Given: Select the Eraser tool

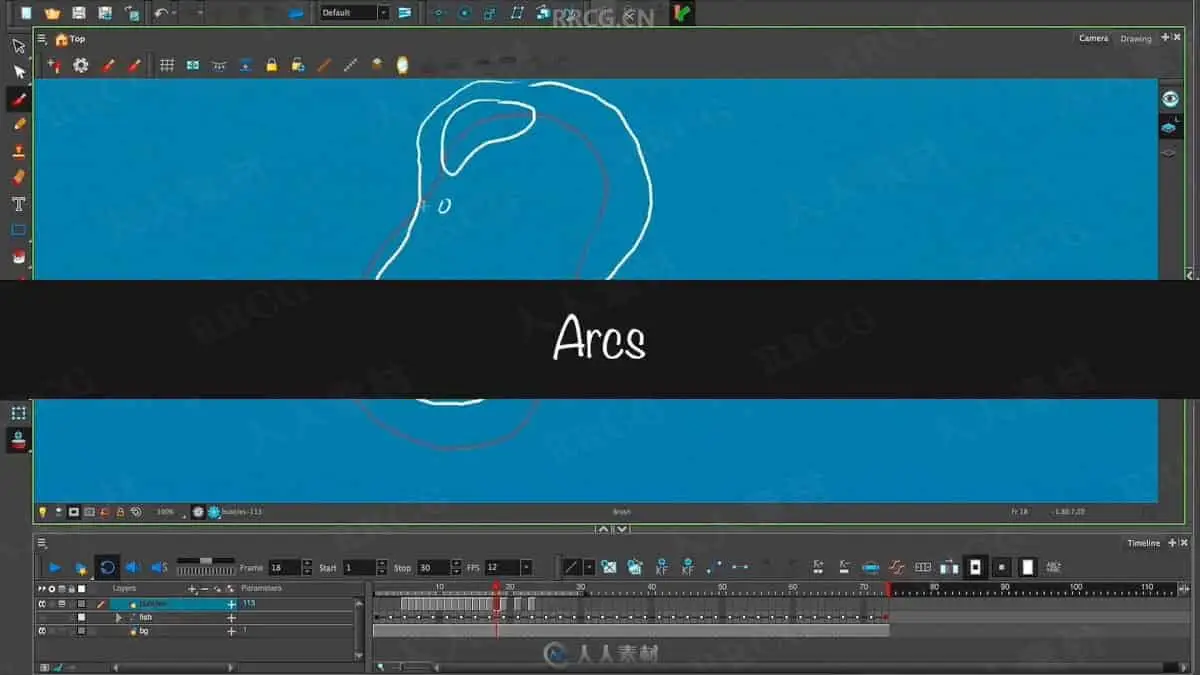Looking at the screenshot, I should 18,177.
